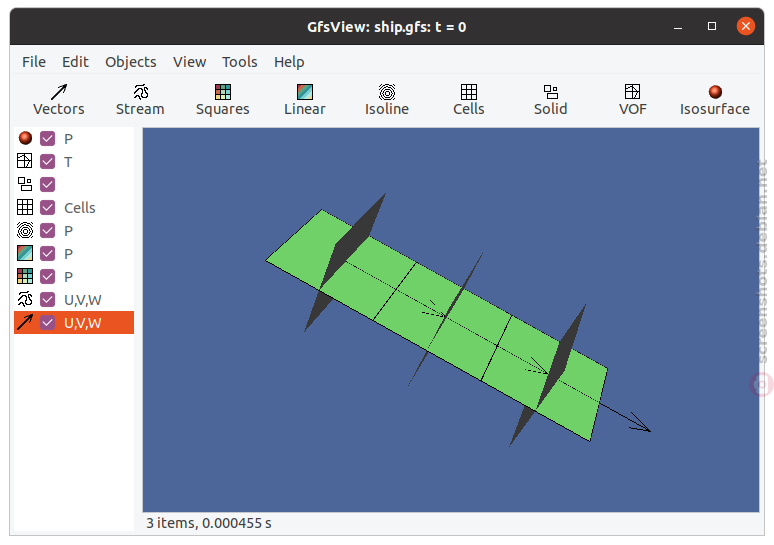774x545 pixels.
Task: Select the highlighted U,V,W vectors label
Action: (82, 323)
